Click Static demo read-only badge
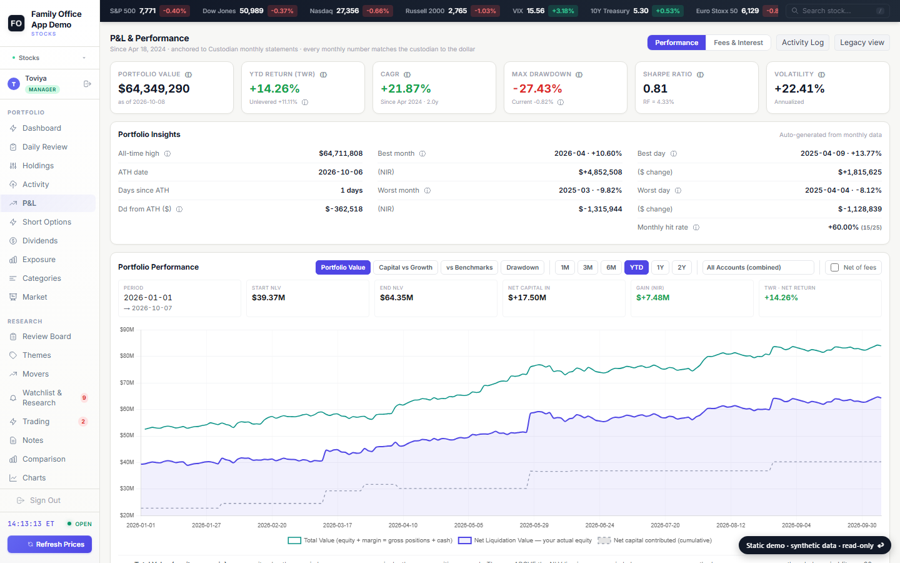The image size is (900, 563). click(x=814, y=545)
